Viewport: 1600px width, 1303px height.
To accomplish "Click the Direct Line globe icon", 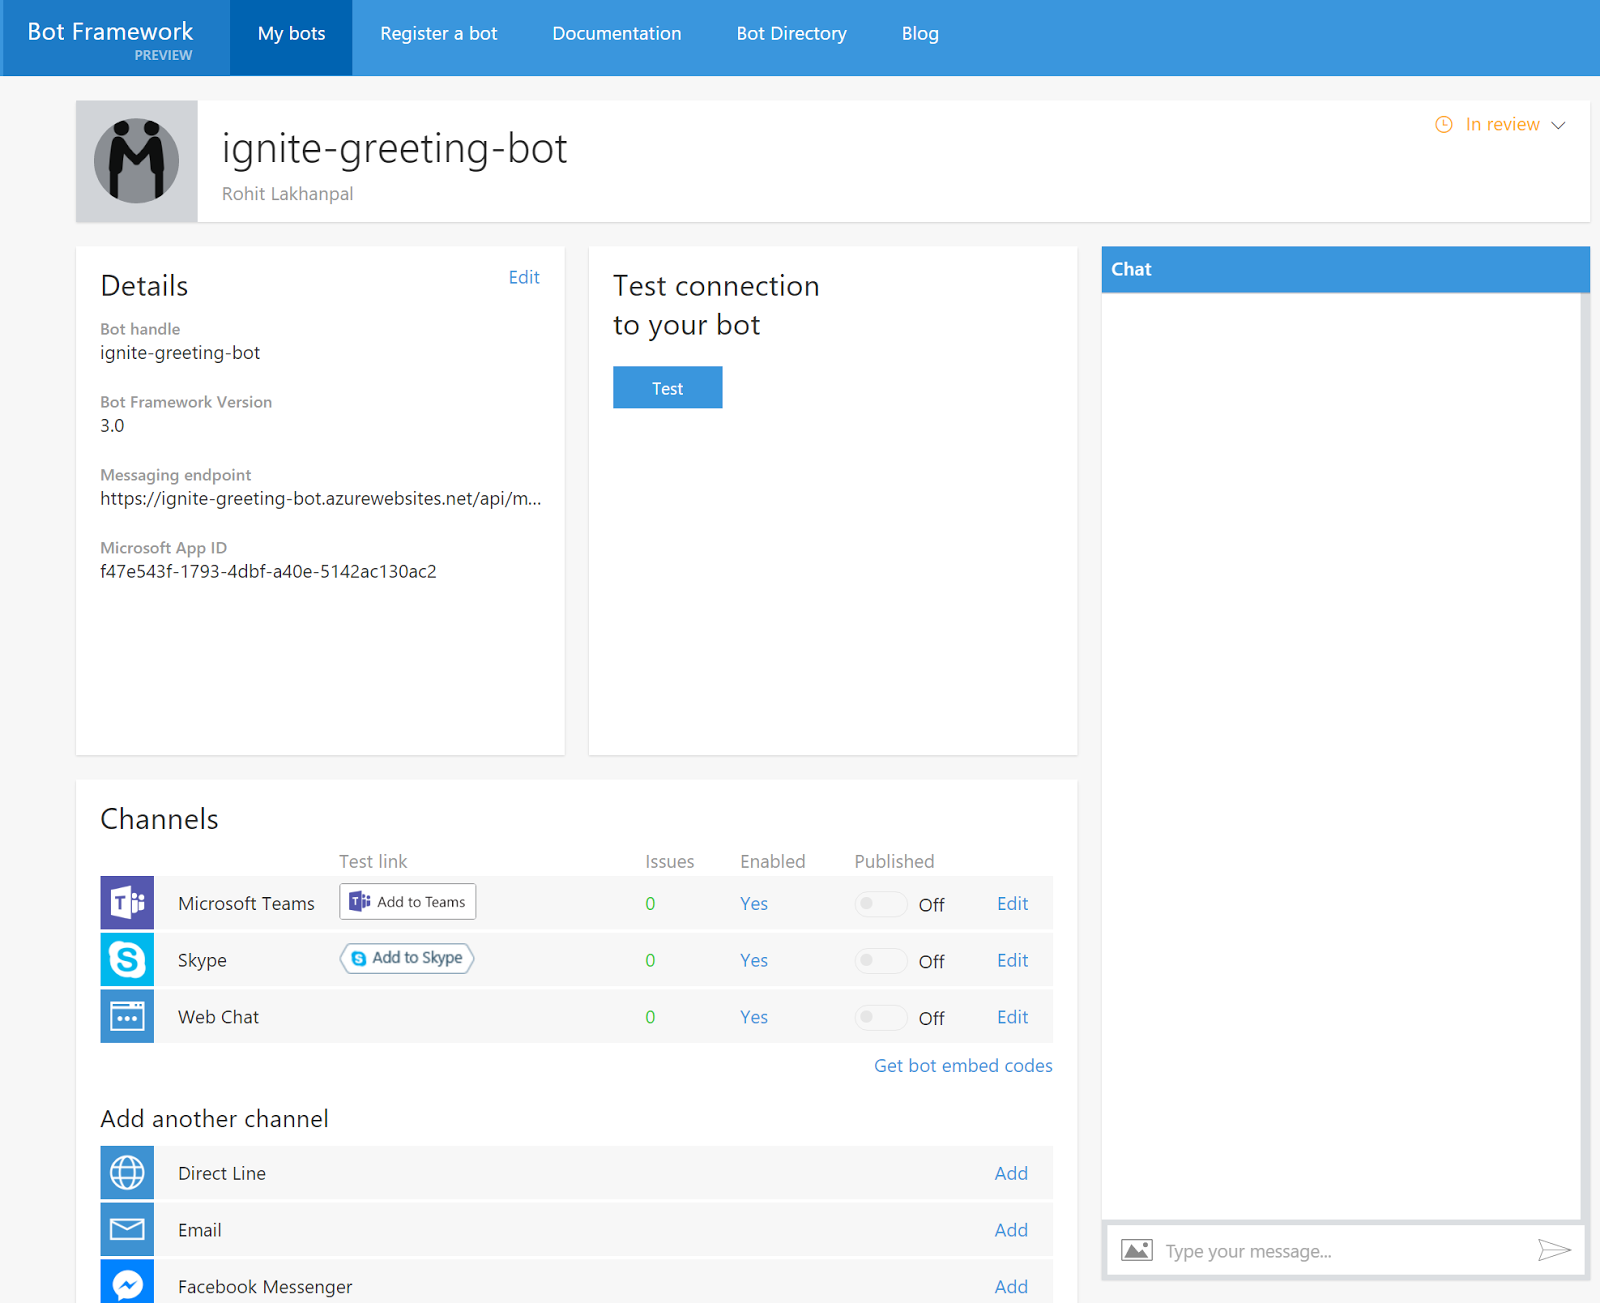I will [126, 1172].
